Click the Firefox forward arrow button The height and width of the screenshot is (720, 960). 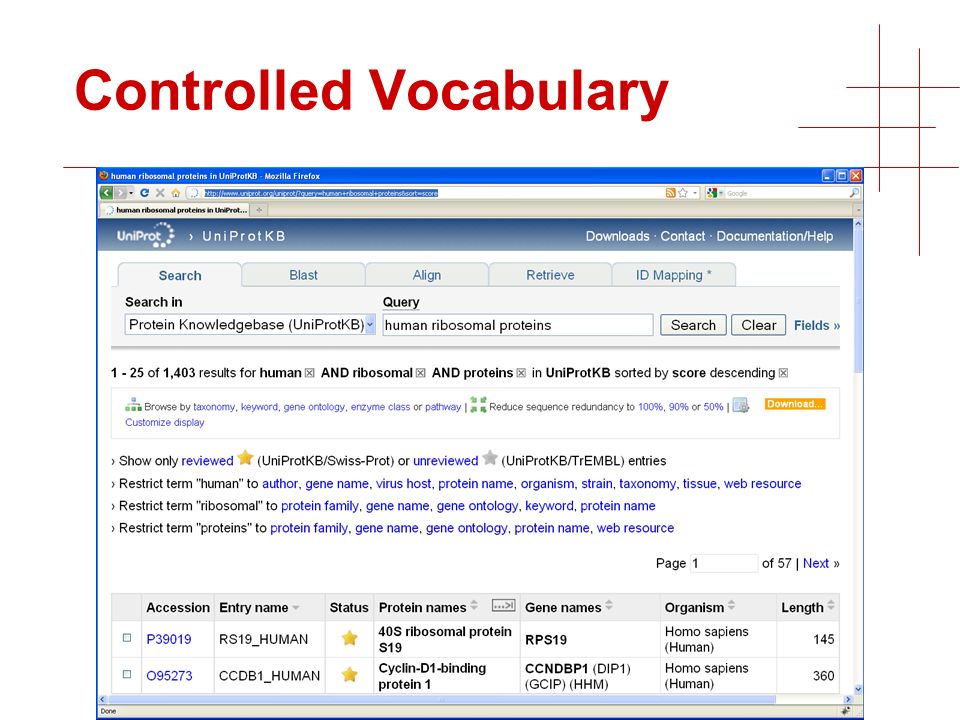121,193
